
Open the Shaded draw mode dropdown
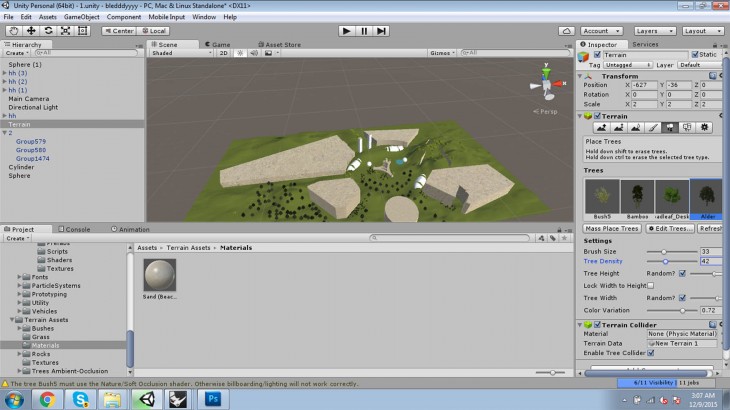click(x=180, y=54)
